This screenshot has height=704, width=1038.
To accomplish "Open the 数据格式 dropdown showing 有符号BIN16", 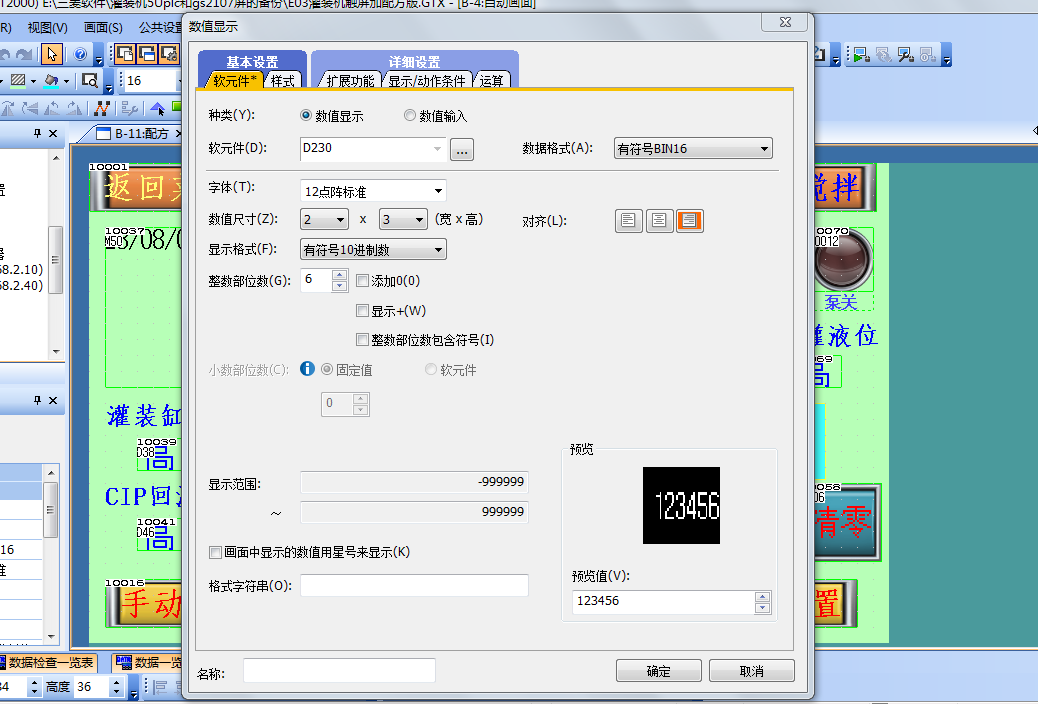I will click(x=693, y=149).
